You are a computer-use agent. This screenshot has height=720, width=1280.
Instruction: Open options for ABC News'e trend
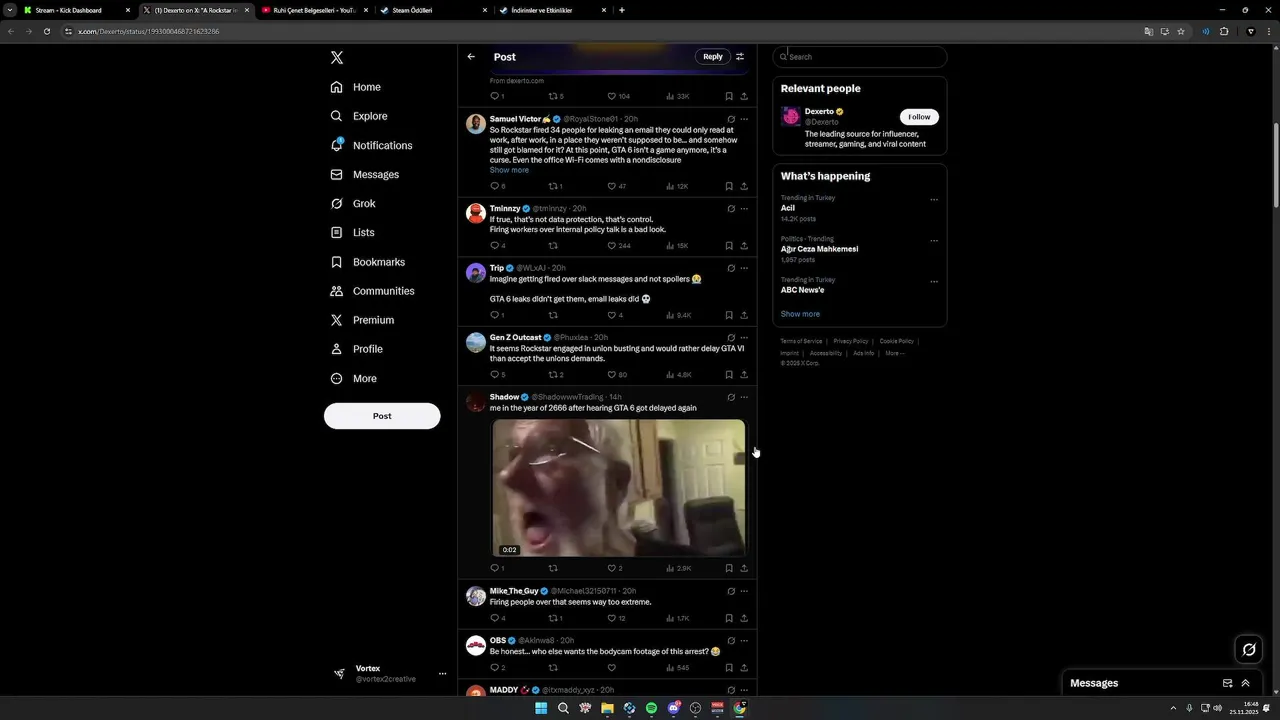[x=934, y=281]
